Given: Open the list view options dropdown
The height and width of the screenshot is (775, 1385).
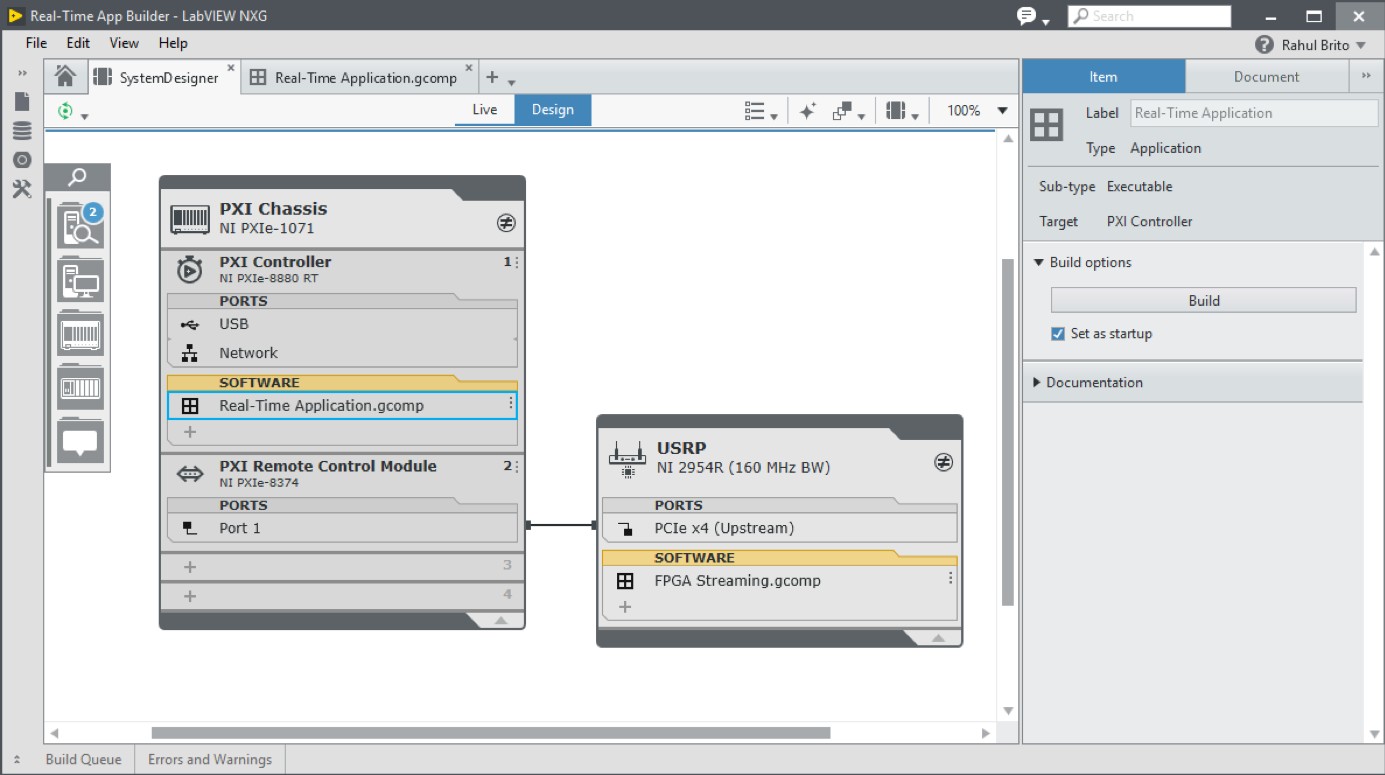Looking at the screenshot, I should click(761, 111).
